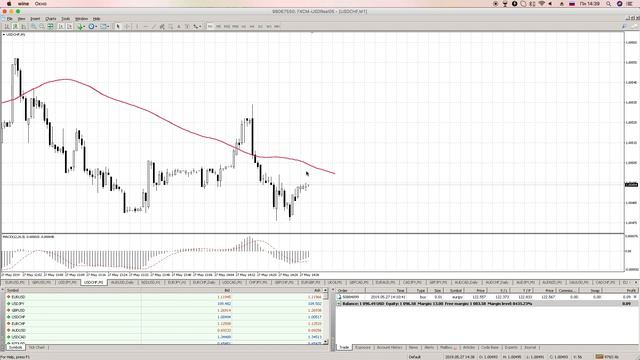This screenshot has width=640, height=360.
Task: Open the Journal terminal tab
Action: [x=530, y=347]
